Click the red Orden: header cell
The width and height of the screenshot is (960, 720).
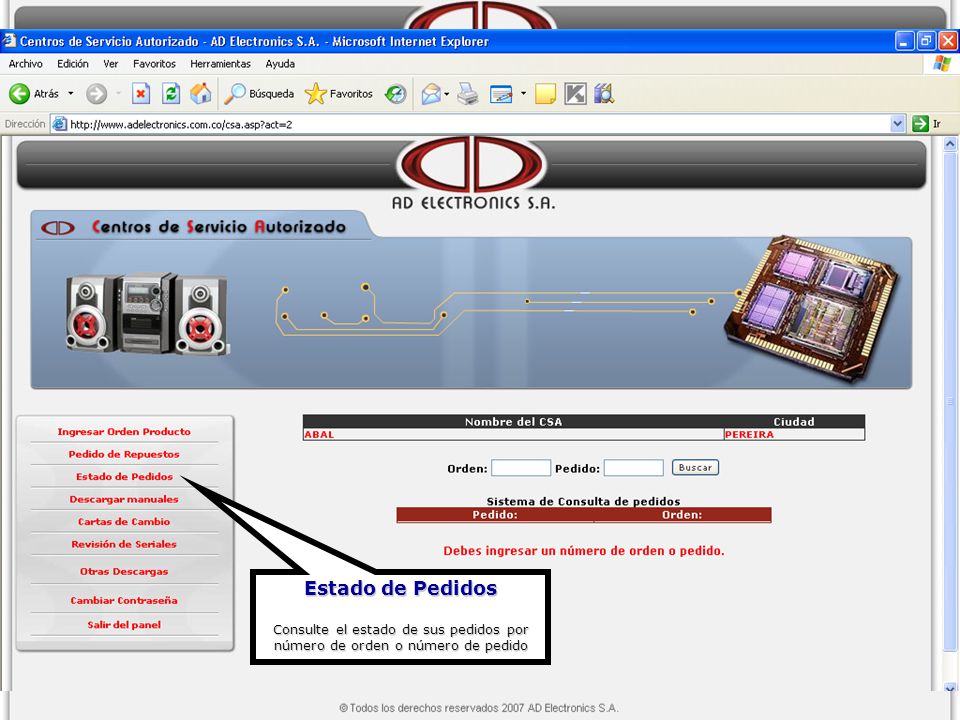point(682,515)
